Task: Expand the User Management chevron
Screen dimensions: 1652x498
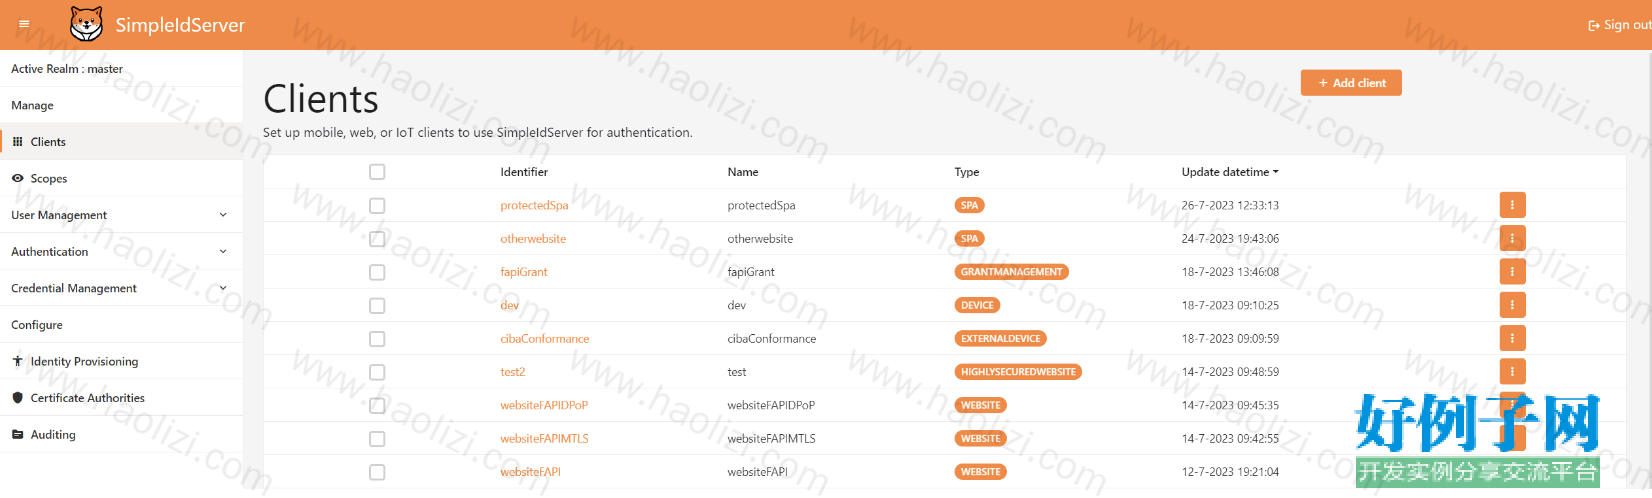Action: click(223, 215)
